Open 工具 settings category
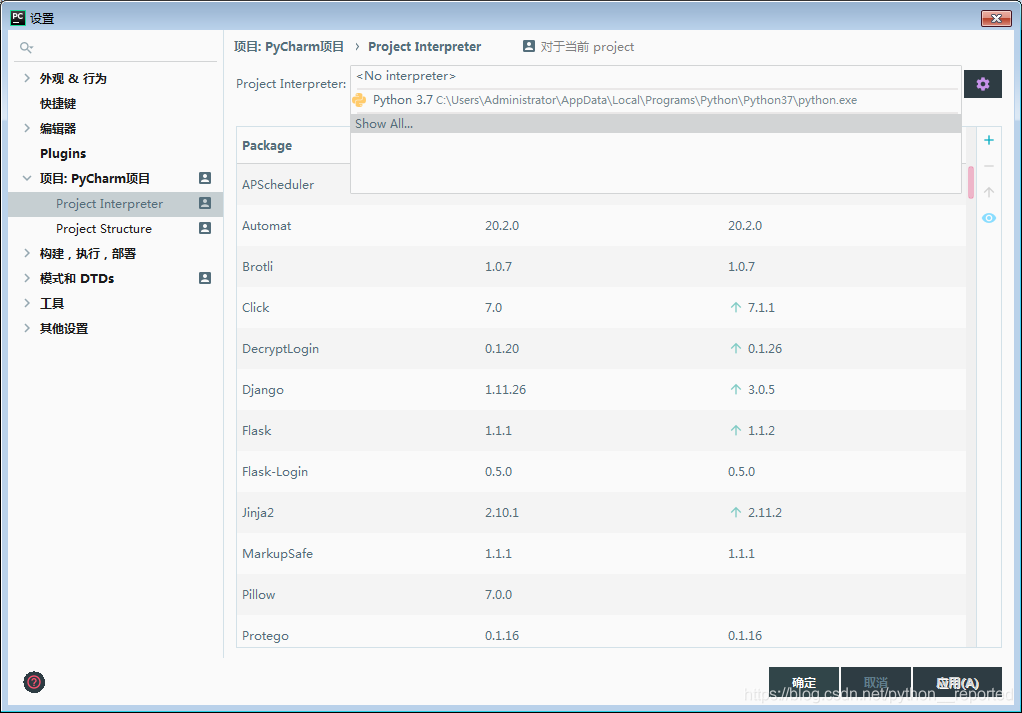Screen dimensions: 1022x713 [52, 303]
